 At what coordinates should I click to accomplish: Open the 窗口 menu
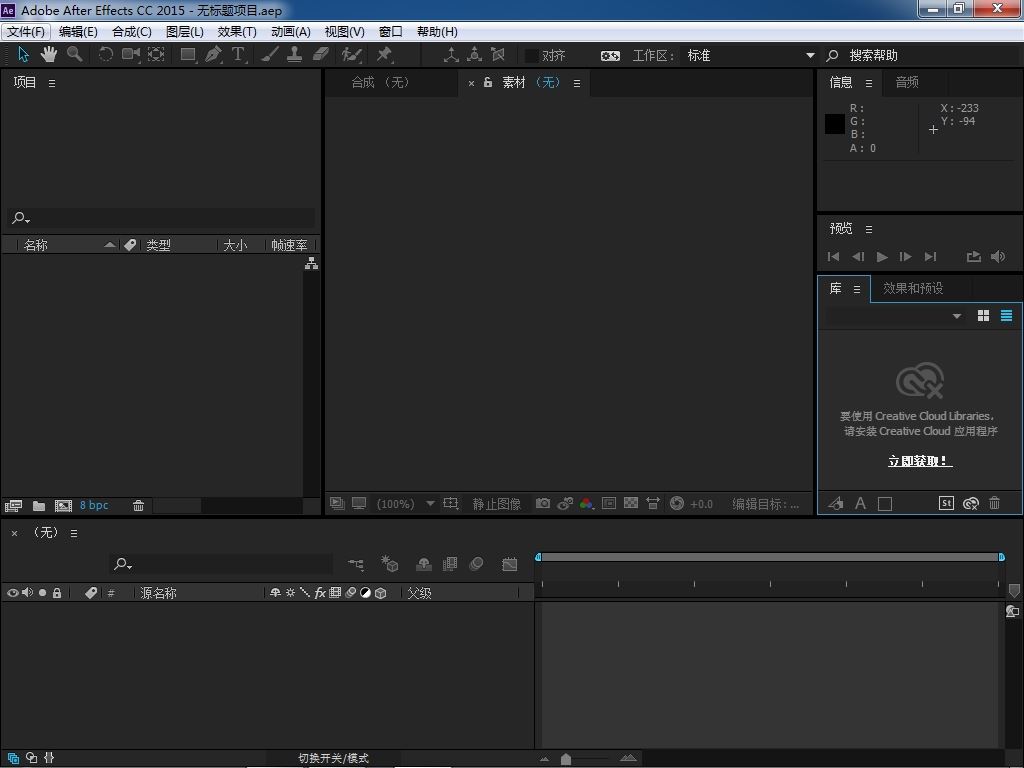tap(391, 31)
